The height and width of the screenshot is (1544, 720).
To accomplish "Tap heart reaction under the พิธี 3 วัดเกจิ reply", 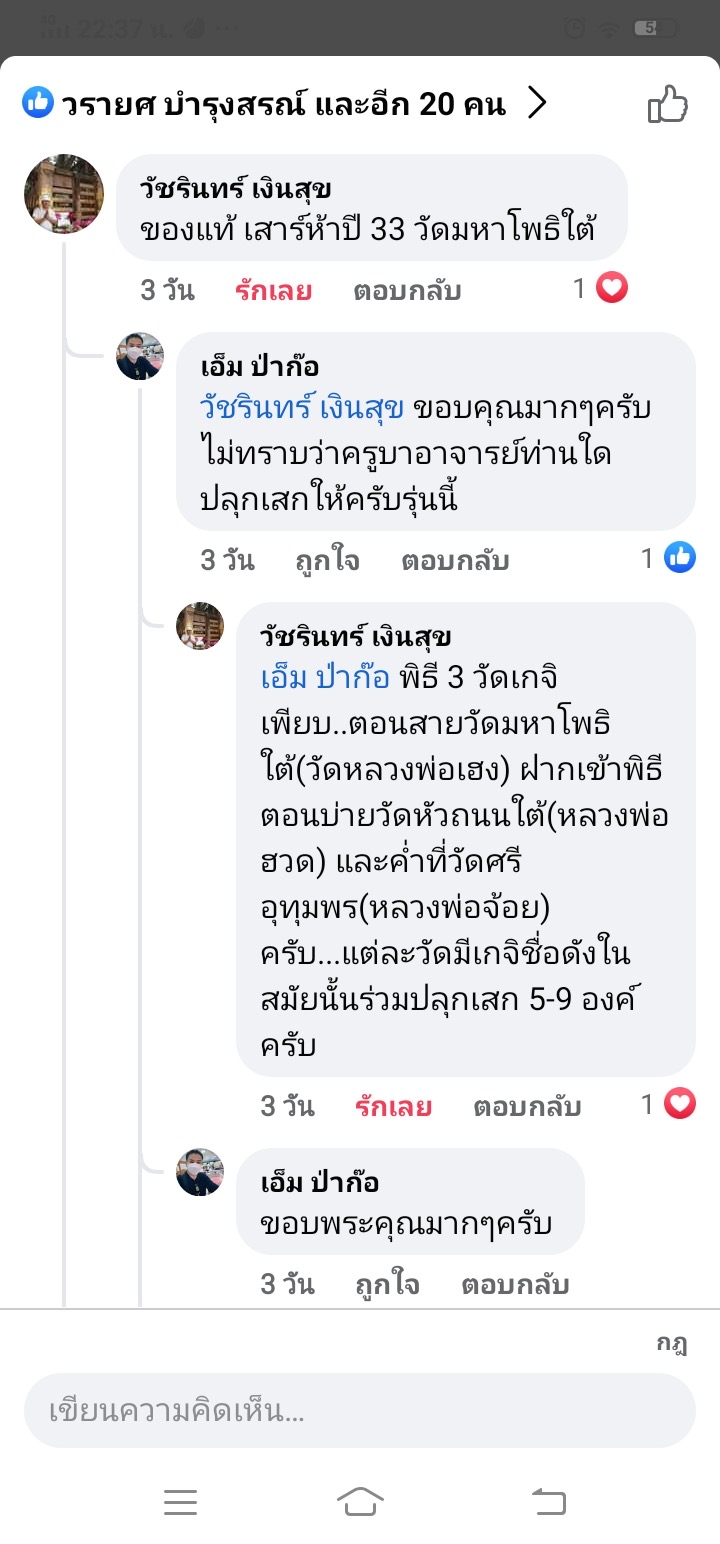I will (x=680, y=1104).
